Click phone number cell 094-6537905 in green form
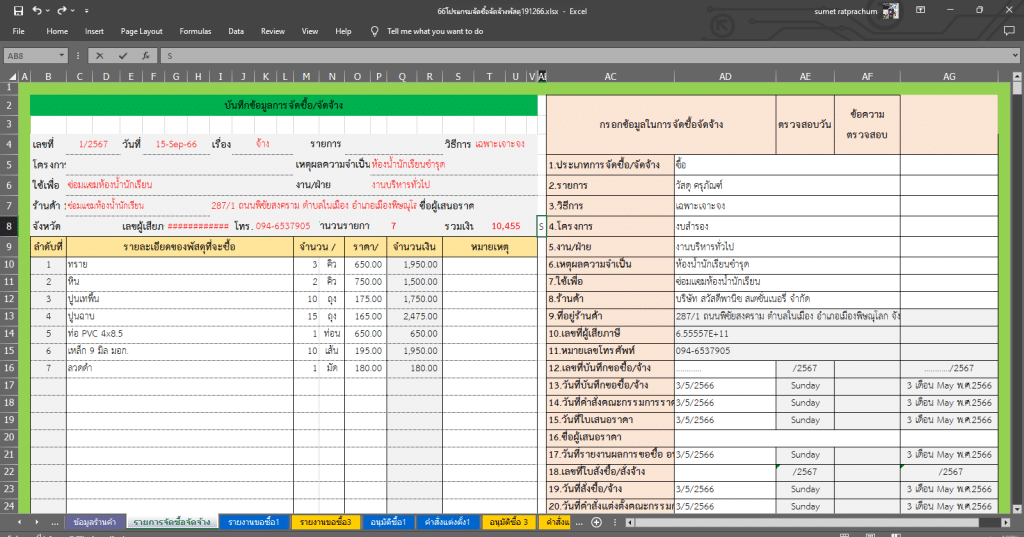 283,226
